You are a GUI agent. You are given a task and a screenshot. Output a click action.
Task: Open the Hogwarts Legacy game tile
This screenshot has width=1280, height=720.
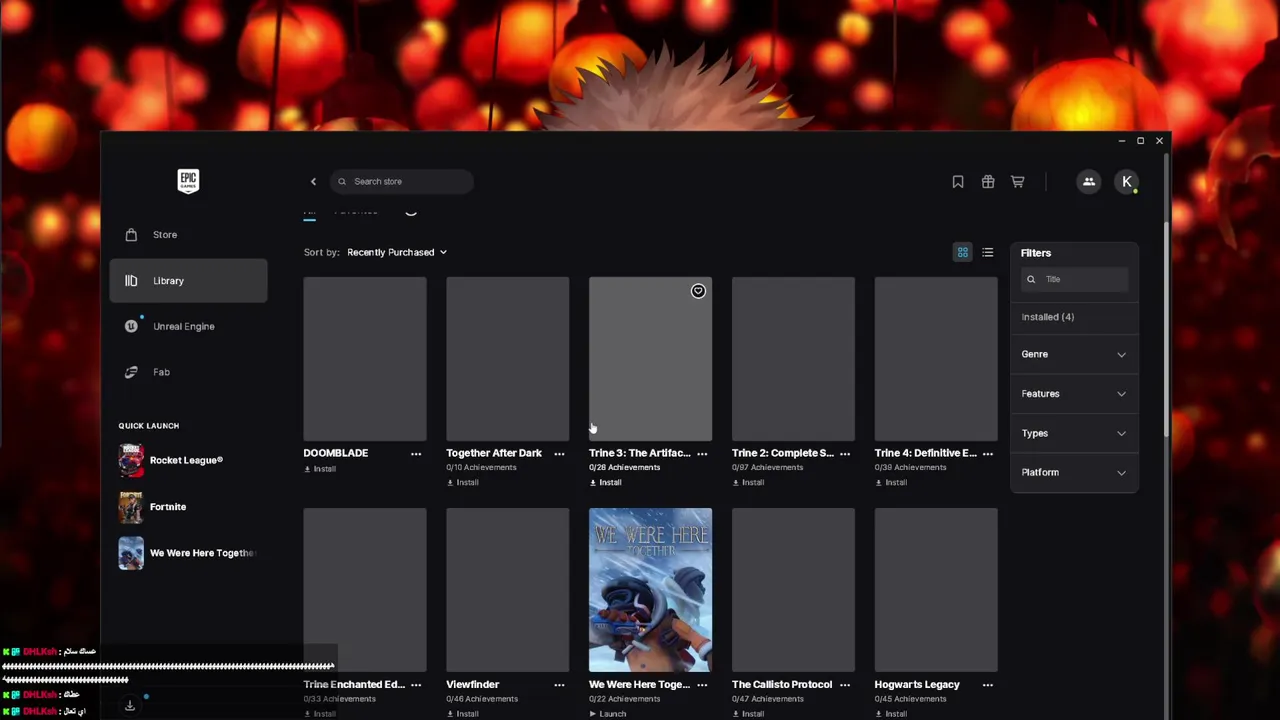point(936,590)
